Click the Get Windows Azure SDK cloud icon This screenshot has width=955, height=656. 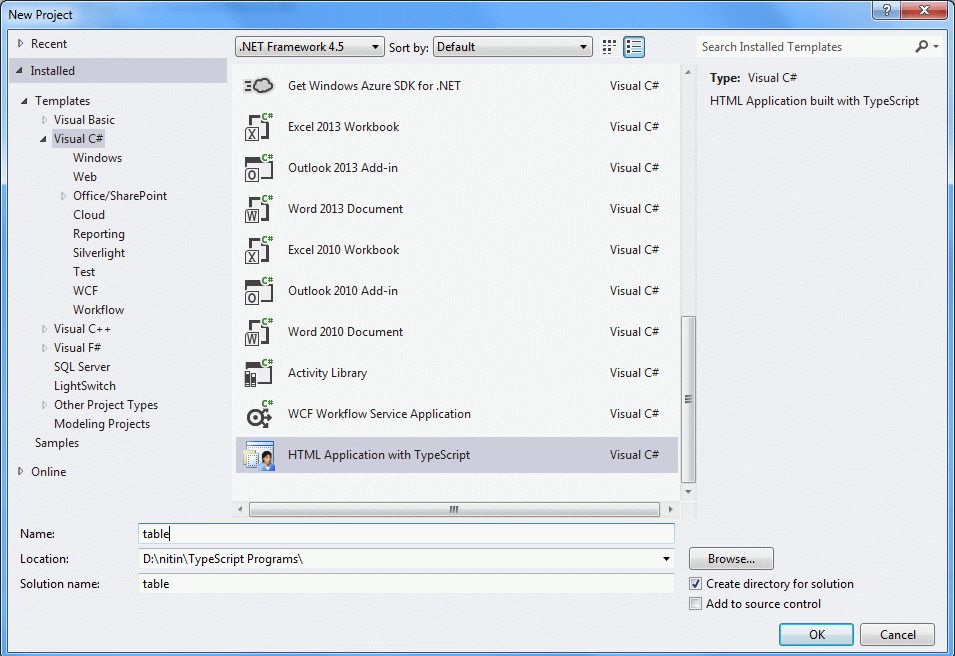pos(259,86)
